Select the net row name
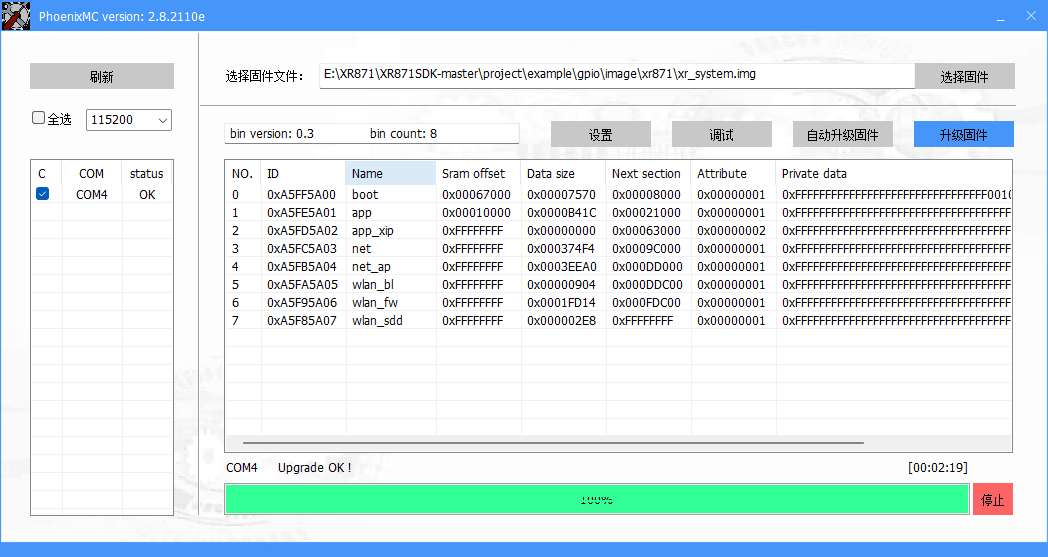The width and height of the screenshot is (1048, 557). (362, 249)
